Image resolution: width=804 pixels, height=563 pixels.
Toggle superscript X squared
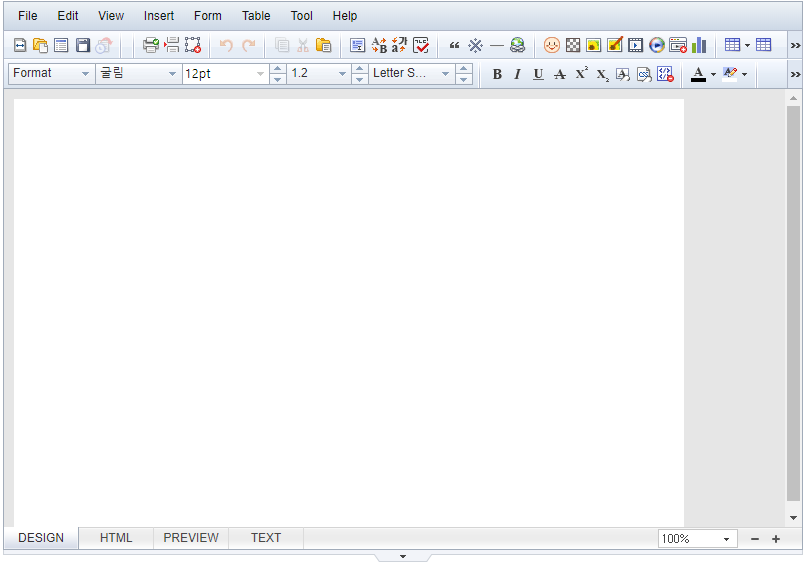(x=581, y=73)
